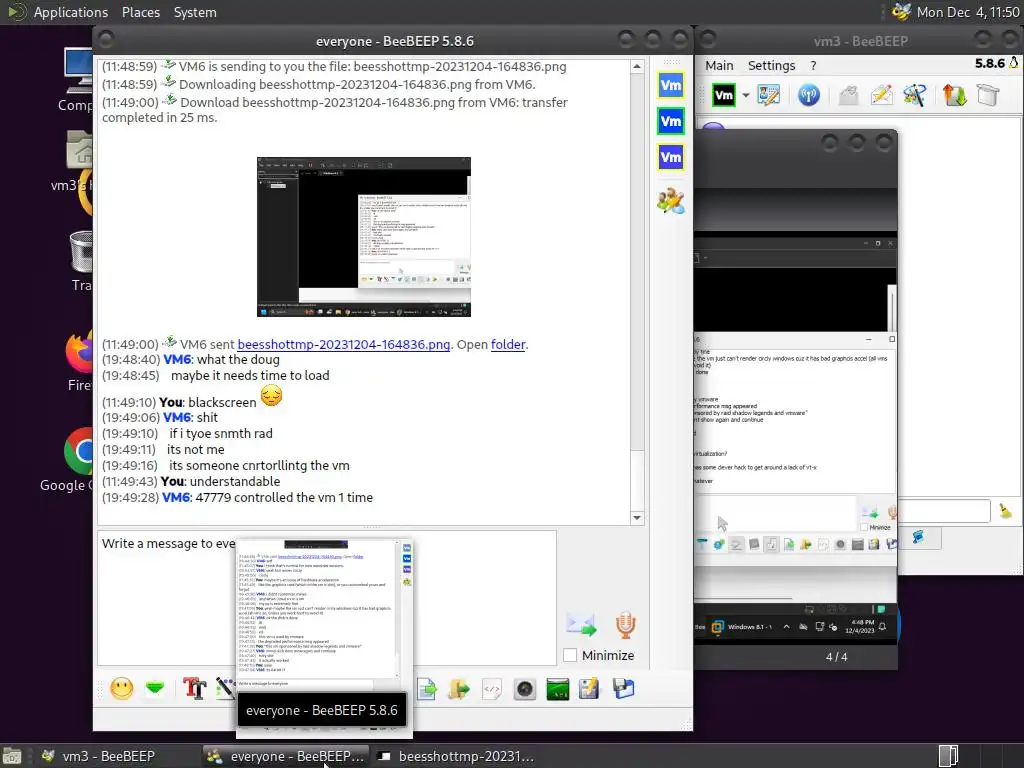This screenshot has width=1024, height=768.
Task: Click the blue icon button below vm3 search field
Action: [918, 537]
